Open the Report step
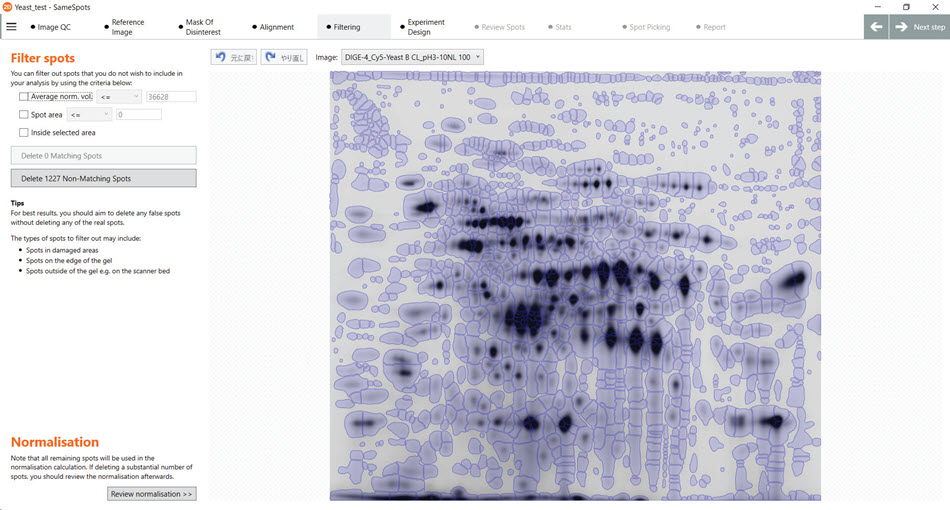 (x=711, y=27)
